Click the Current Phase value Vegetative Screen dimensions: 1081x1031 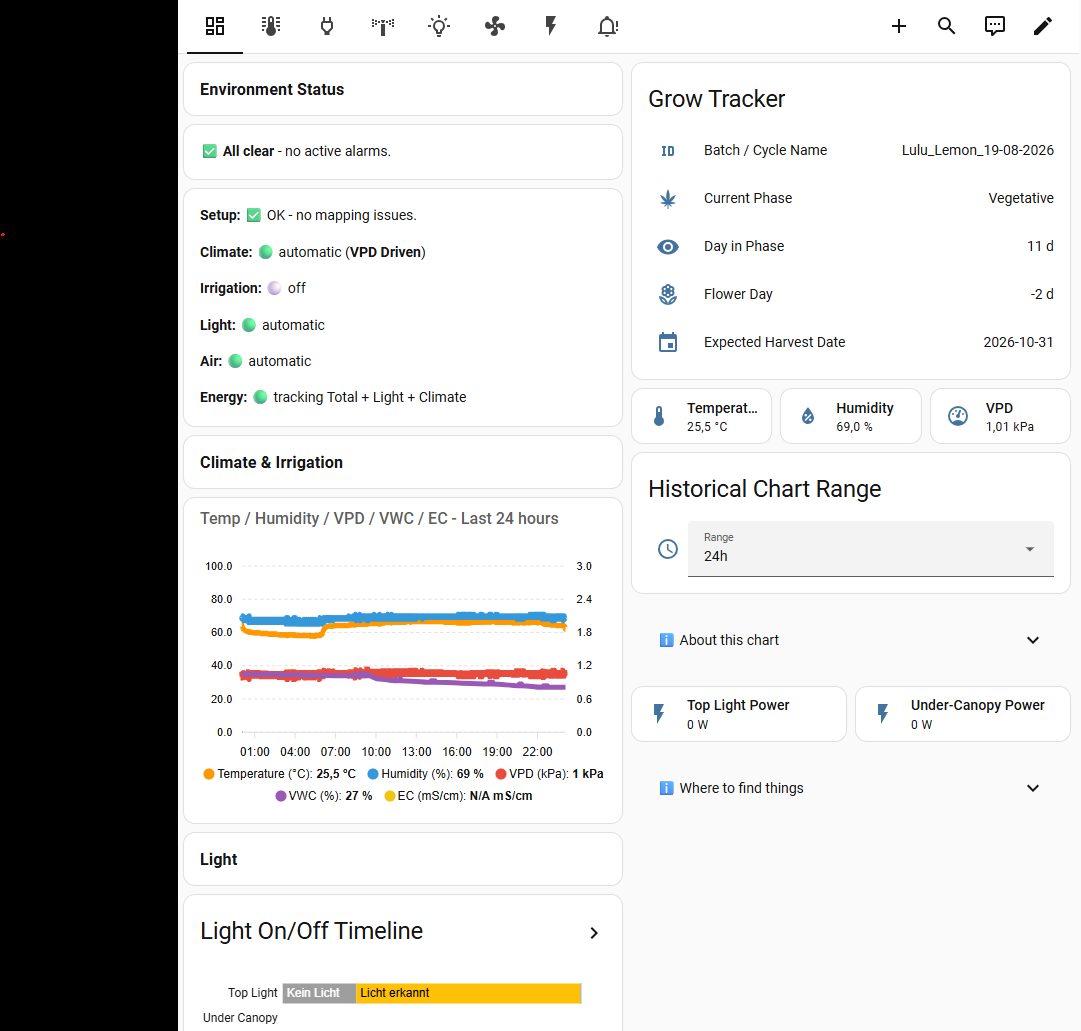1020,199
